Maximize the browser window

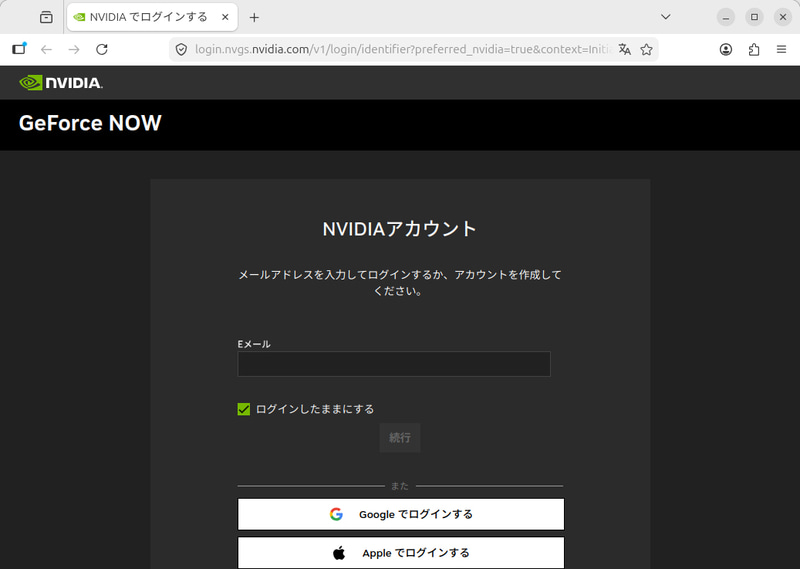(754, 17)
